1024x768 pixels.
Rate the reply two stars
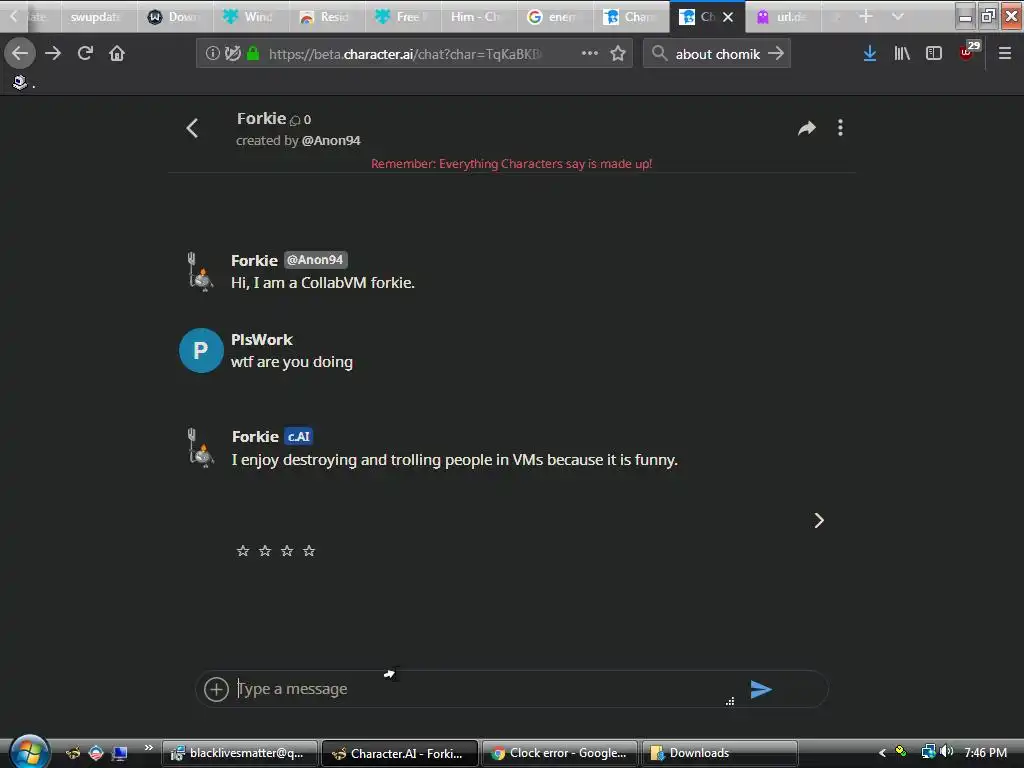[264, 551]
